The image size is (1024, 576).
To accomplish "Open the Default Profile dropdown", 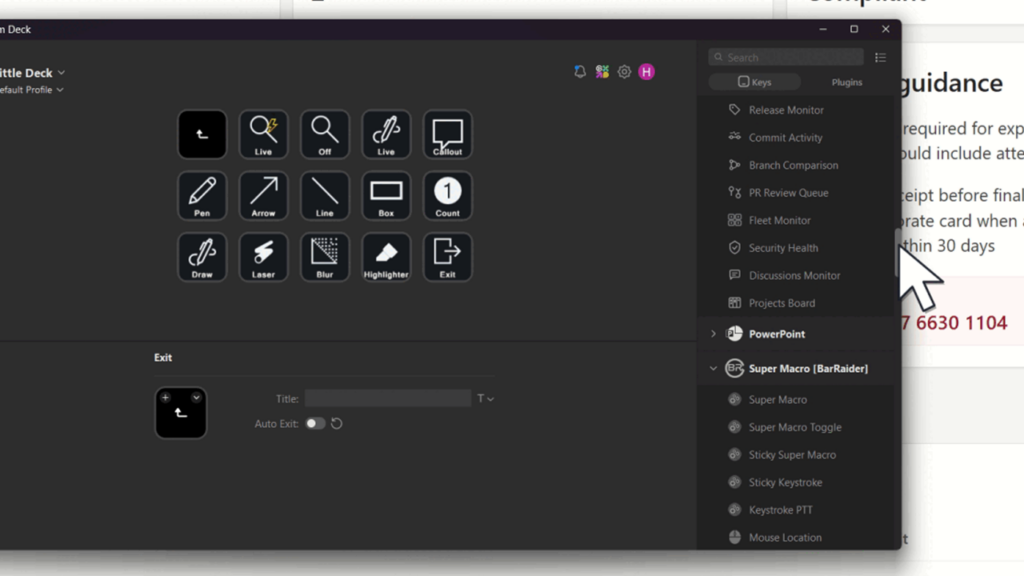I will (31, 89).
